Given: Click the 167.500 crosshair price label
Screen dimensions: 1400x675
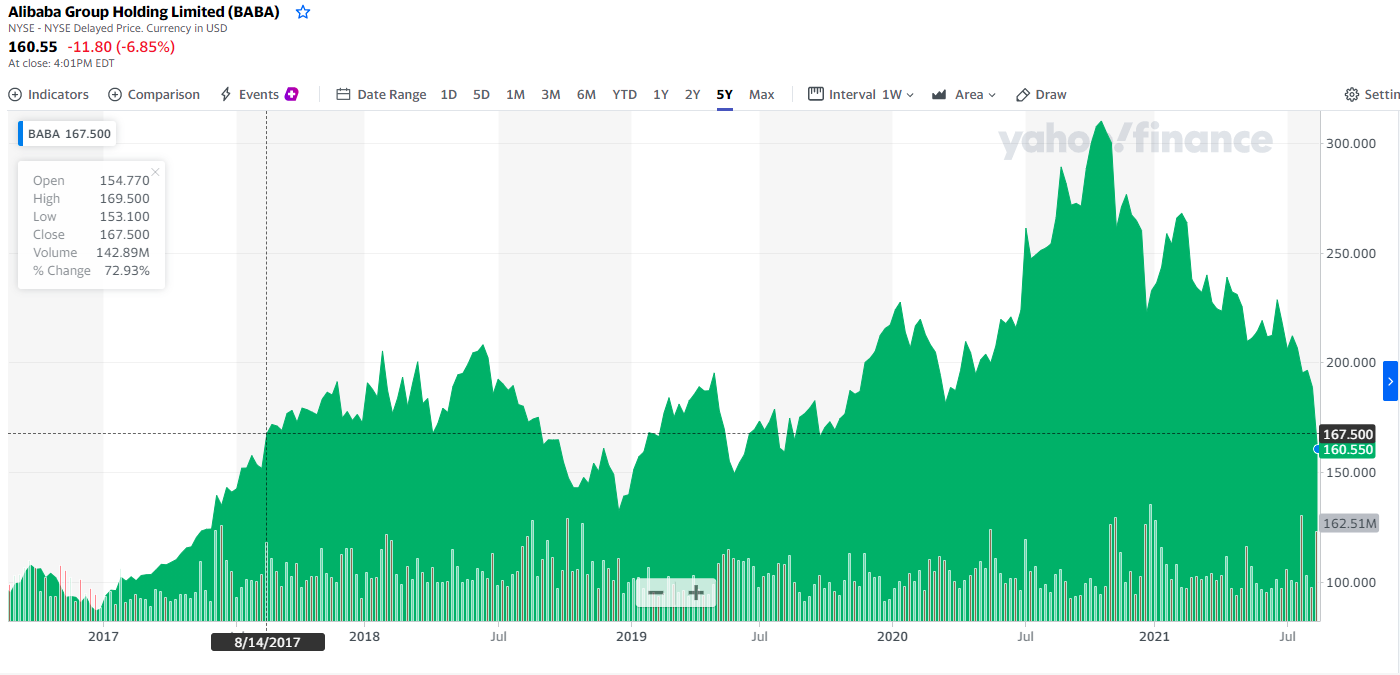Looking at the screenshot, I should click(1347, 434).
